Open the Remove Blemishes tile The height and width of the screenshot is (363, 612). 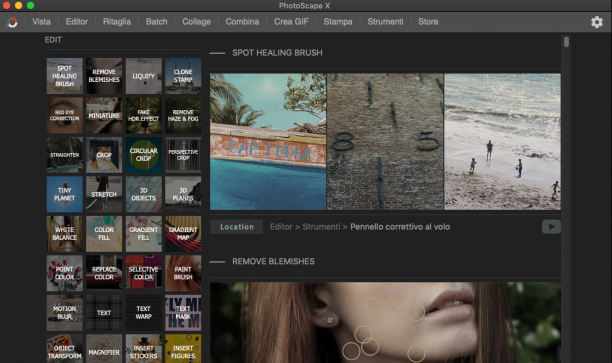click(x=104, y=76)
